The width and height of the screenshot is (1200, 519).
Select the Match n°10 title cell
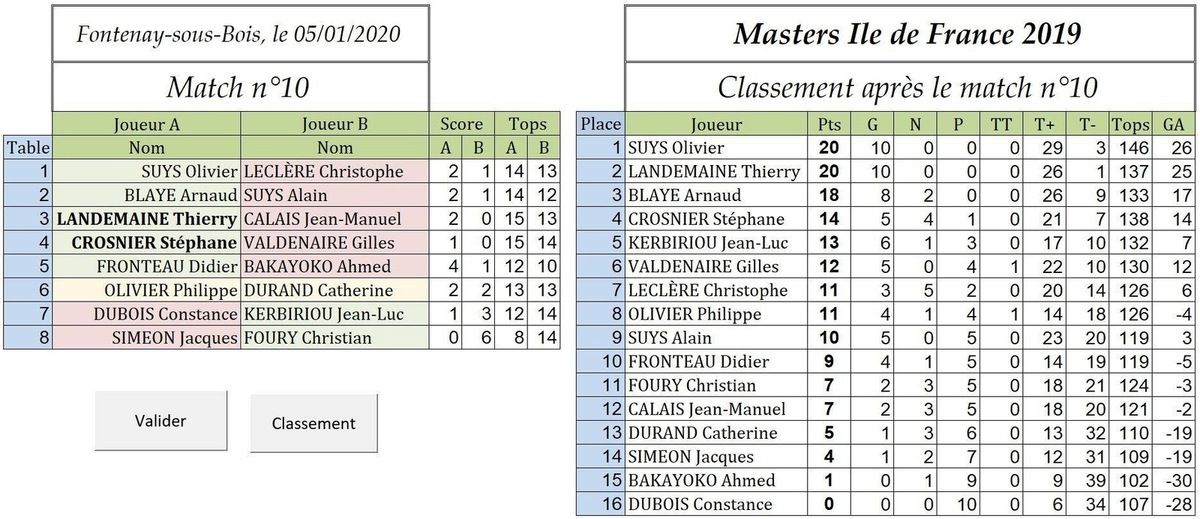tap(240, 87)
